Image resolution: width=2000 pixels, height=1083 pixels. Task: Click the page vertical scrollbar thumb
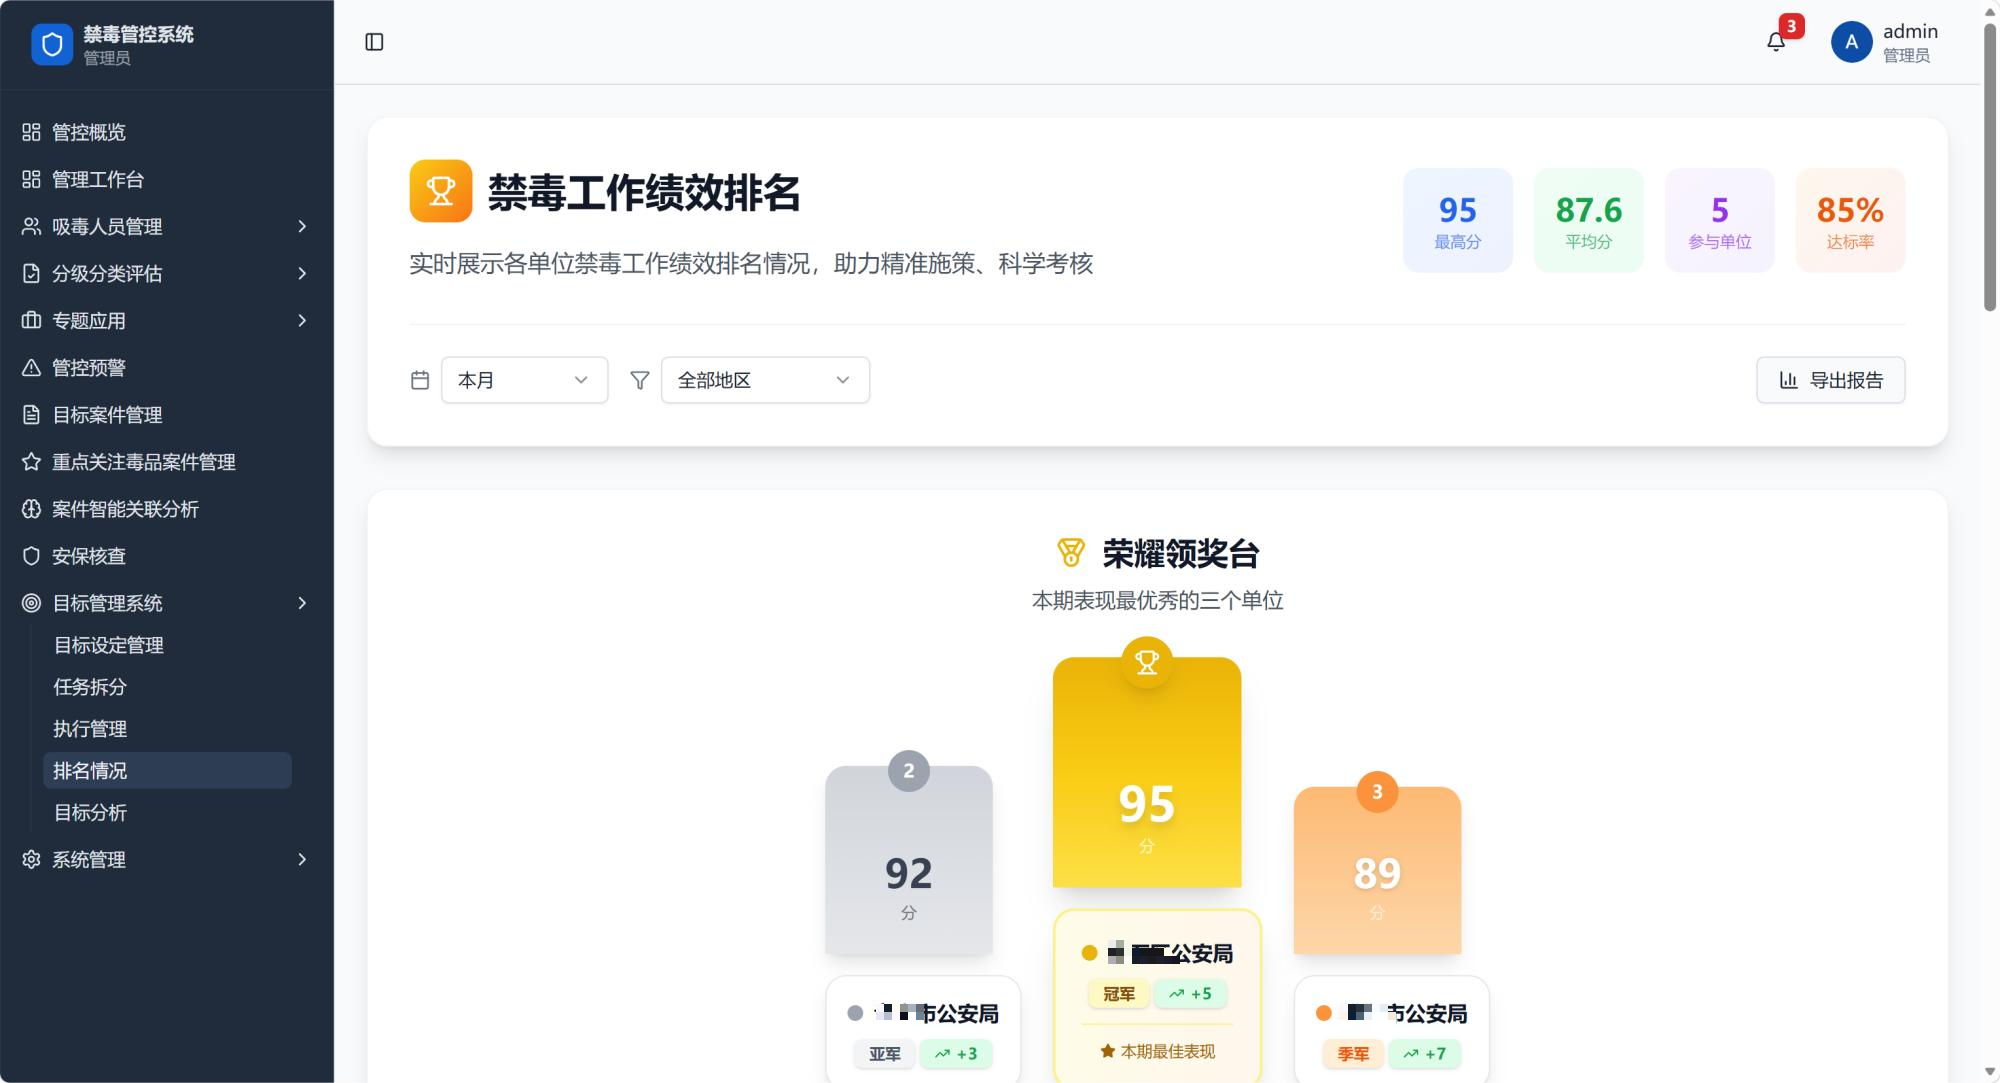[1990, 167]
